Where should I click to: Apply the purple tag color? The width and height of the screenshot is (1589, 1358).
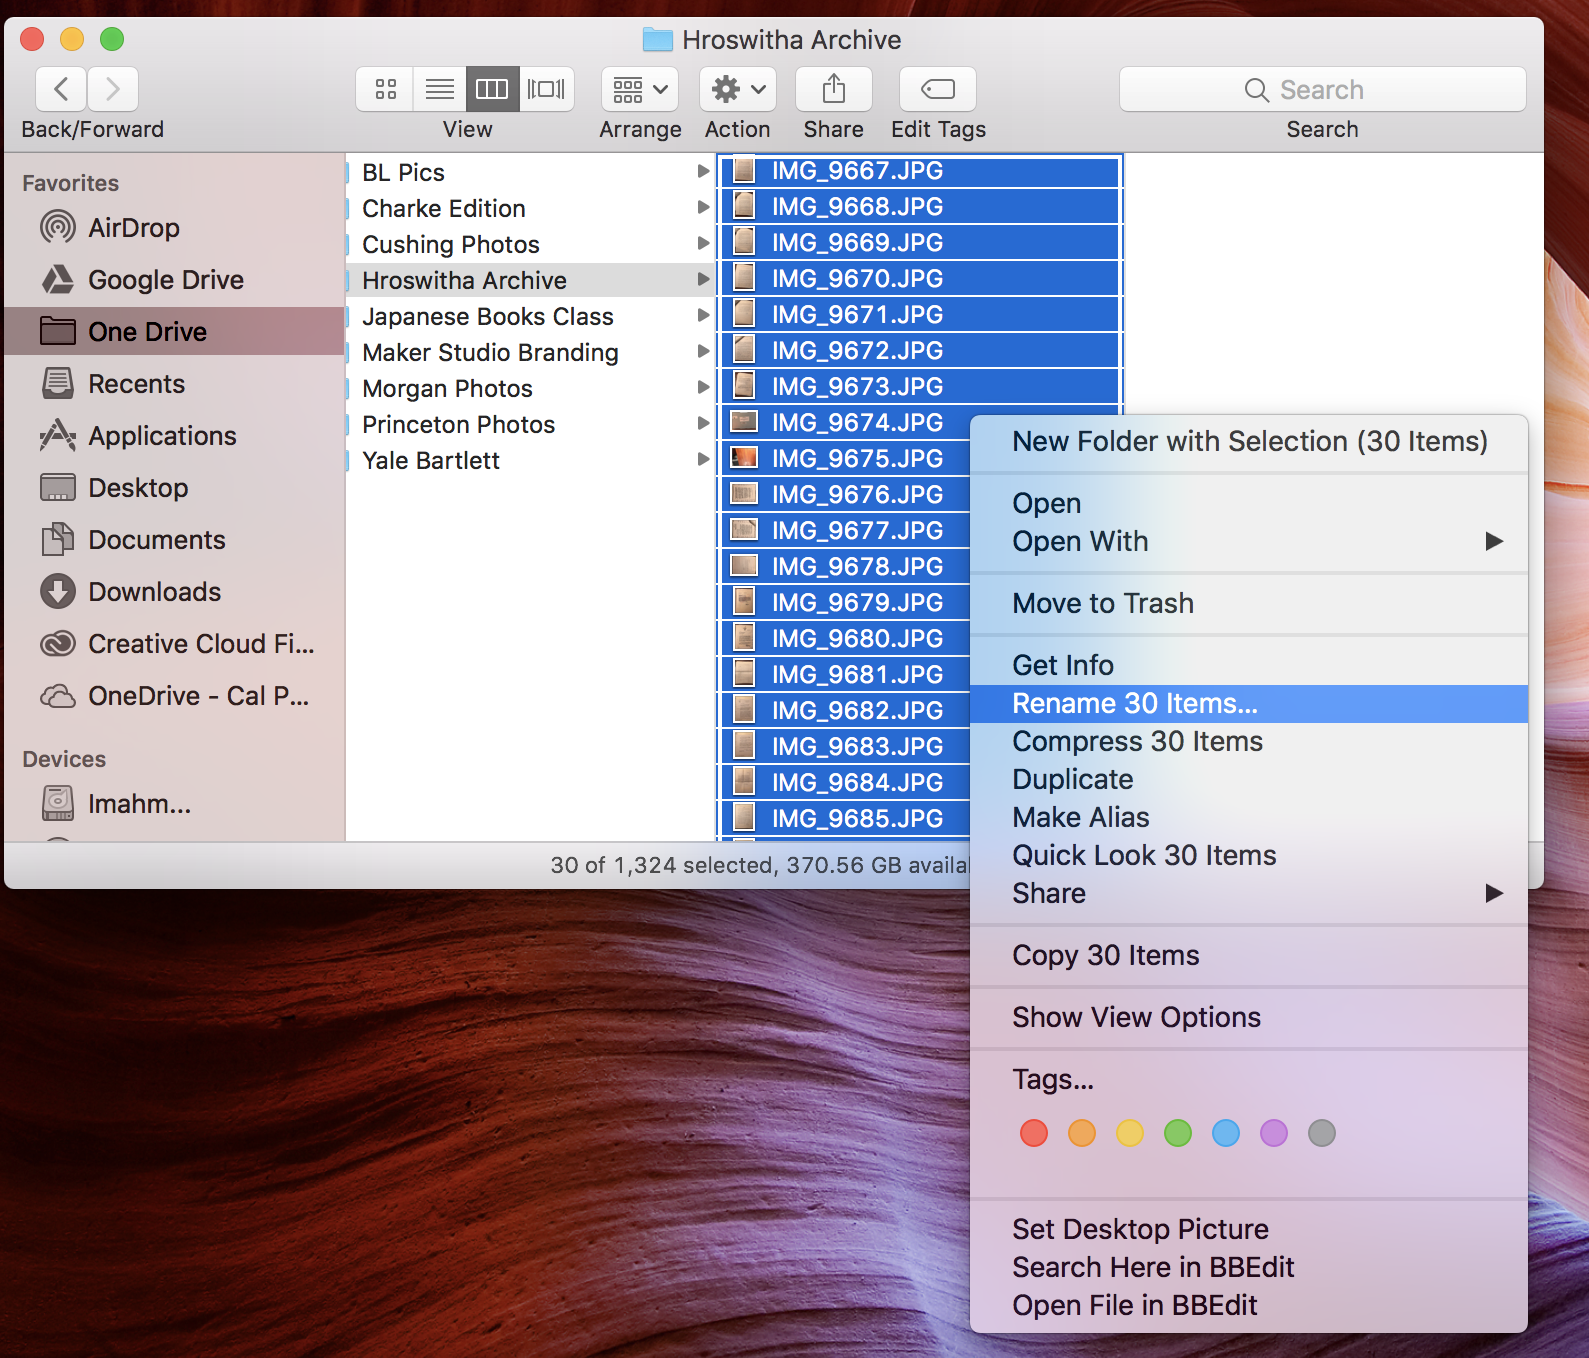pyautogui.click(x=1274, y=1133)
